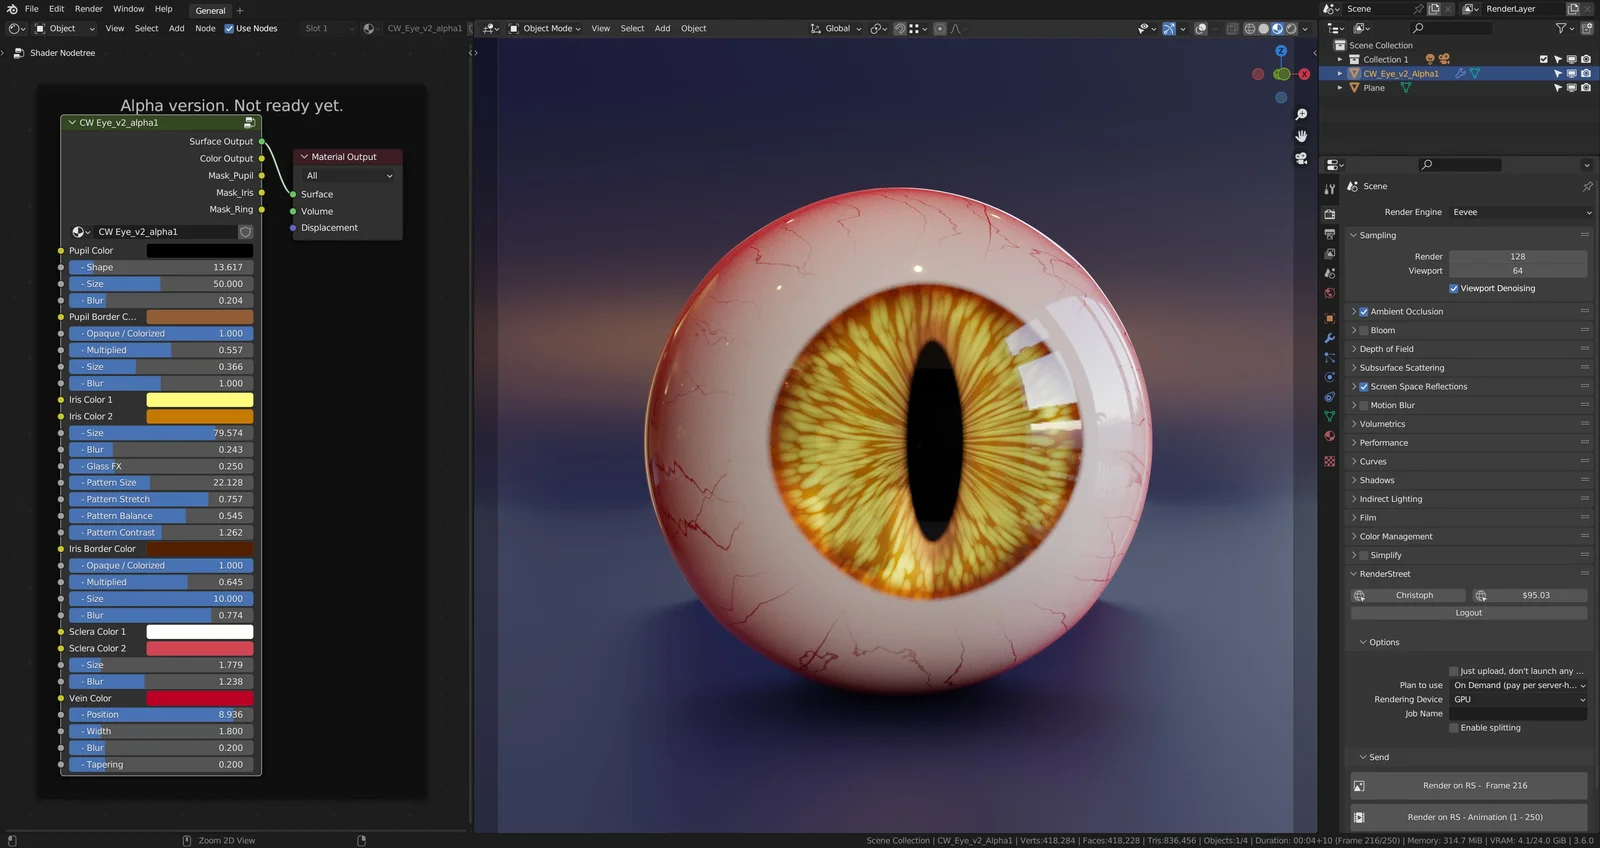This screenshot has width=1600, height=848.
Task: Uncheck Screen Space Reflections
Action: 1364,387
